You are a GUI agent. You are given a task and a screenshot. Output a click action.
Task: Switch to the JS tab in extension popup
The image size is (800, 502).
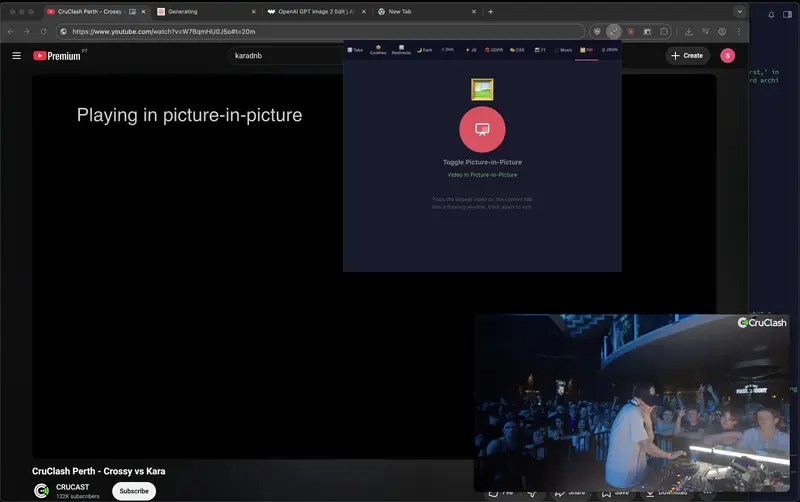pyautogui.click(x=471, y=50)
